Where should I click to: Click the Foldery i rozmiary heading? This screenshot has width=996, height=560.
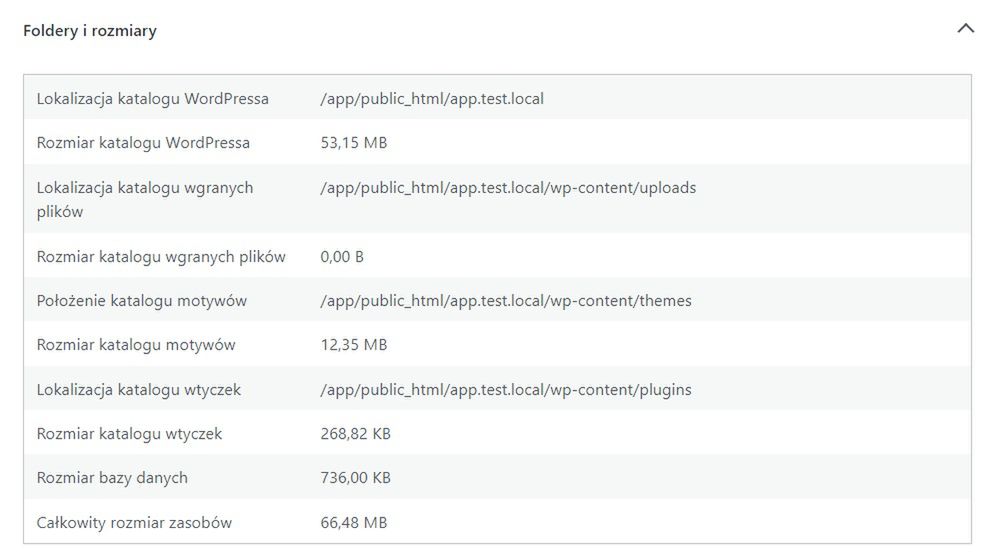tap(90, 30)
